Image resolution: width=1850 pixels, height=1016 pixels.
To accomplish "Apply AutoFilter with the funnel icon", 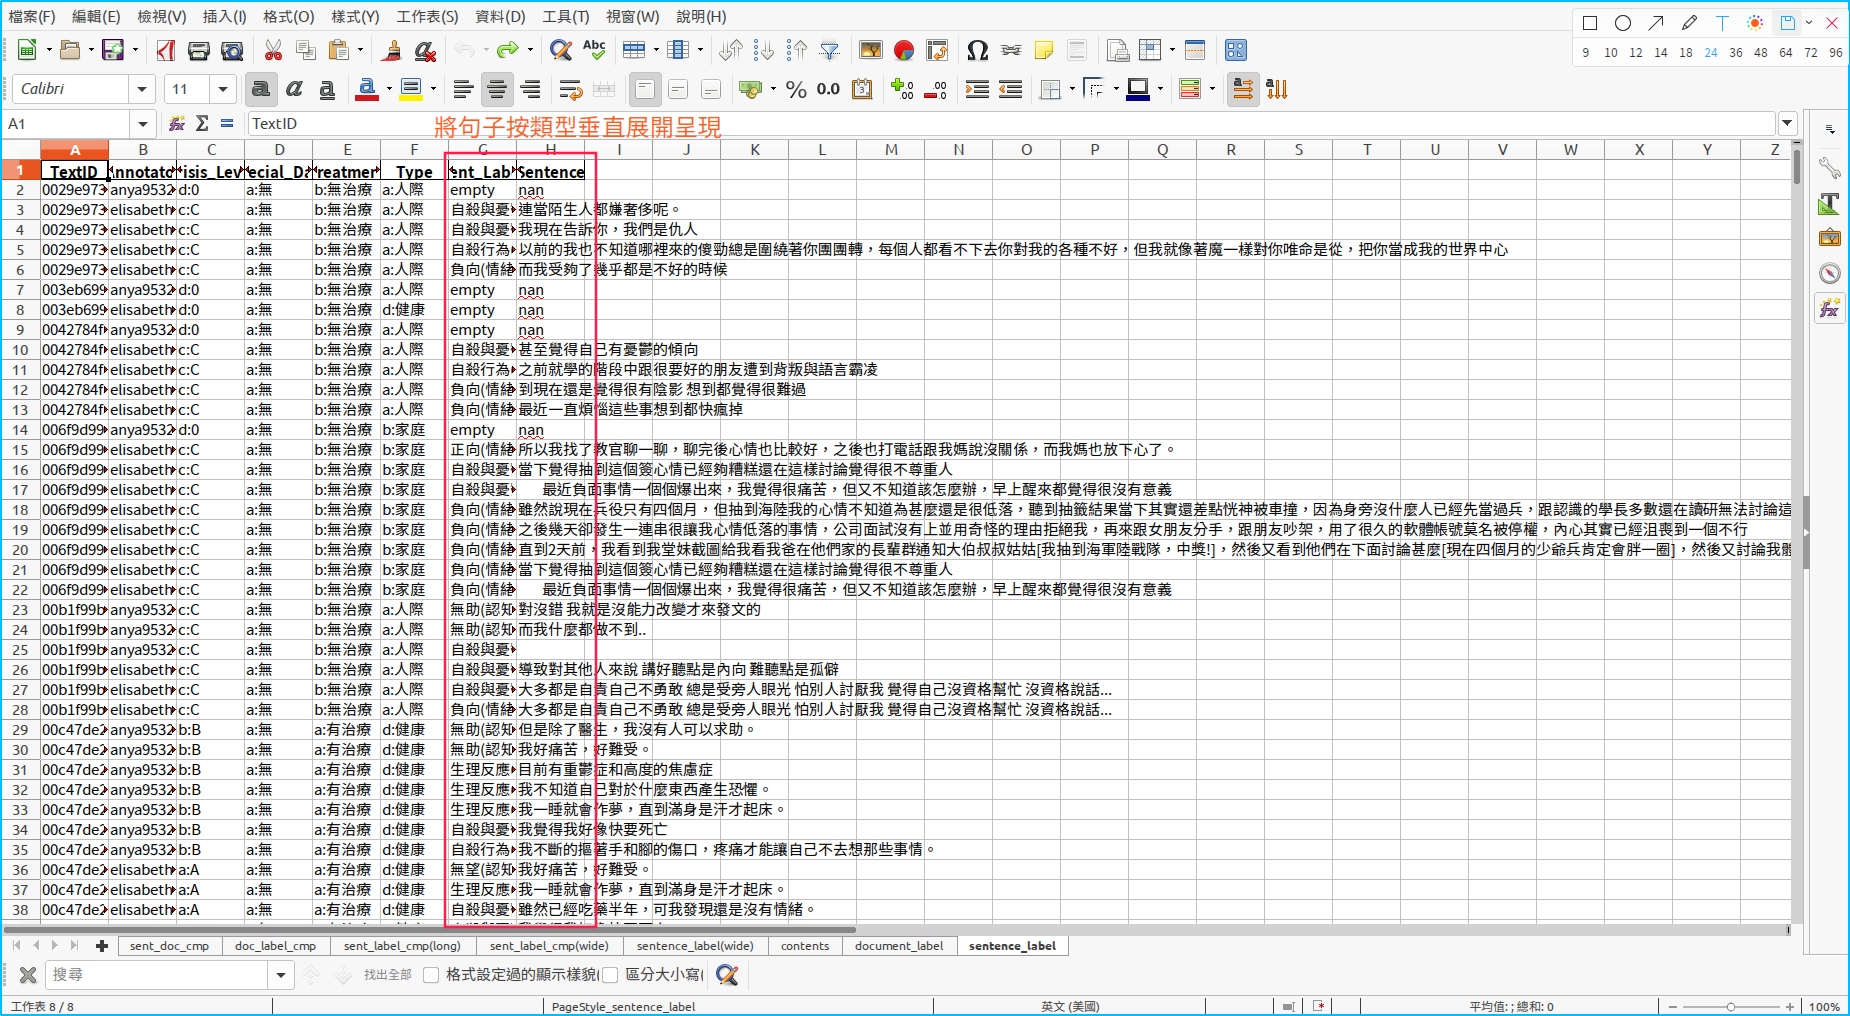I will 829,50.
